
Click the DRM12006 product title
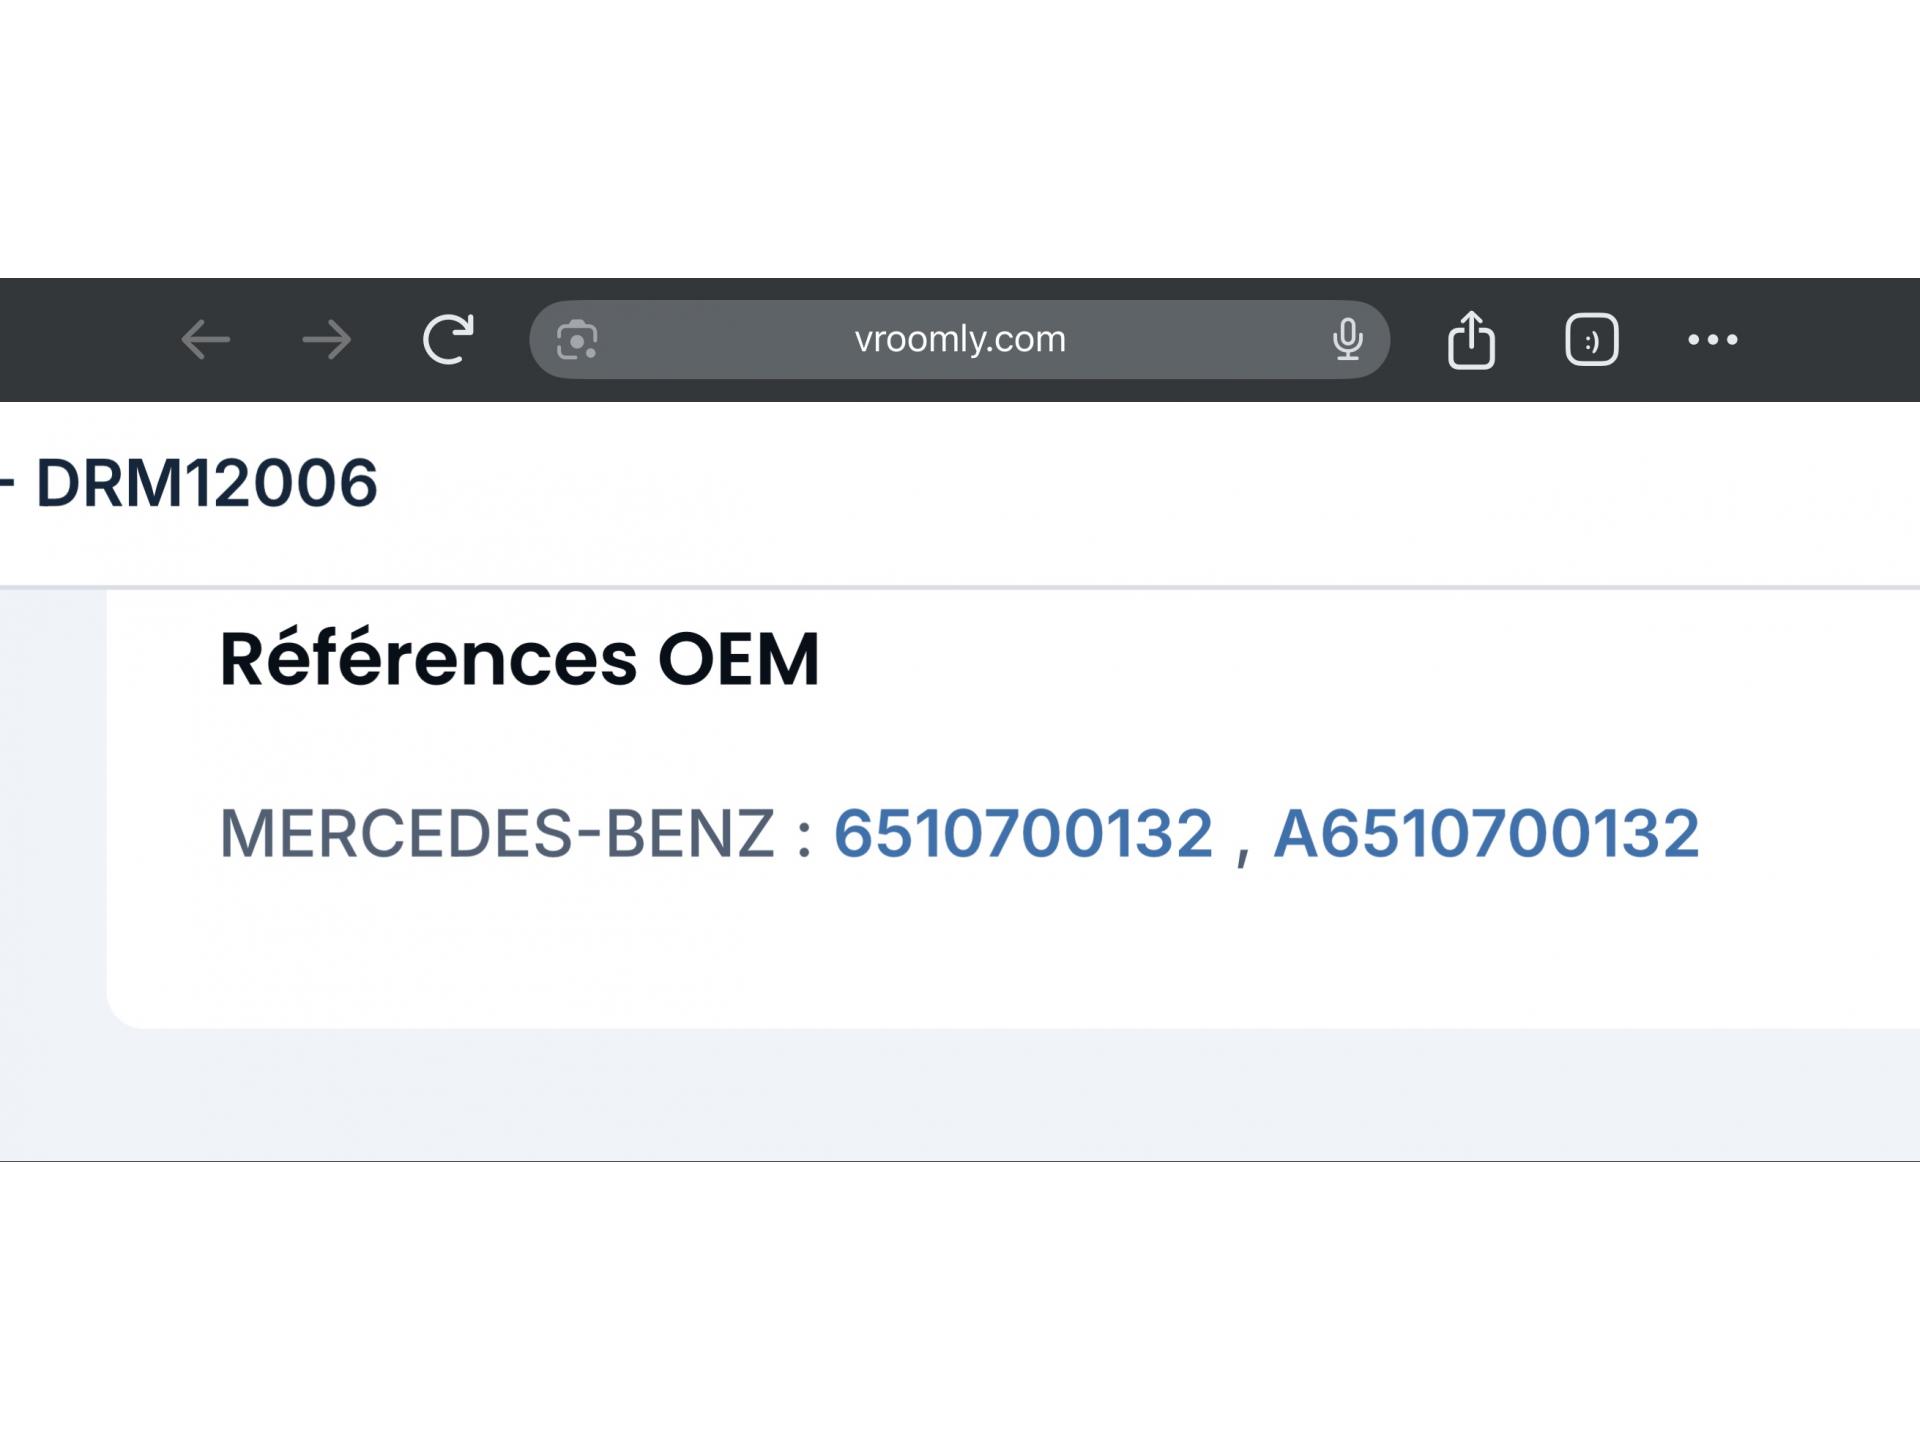(x=207, y=484)
